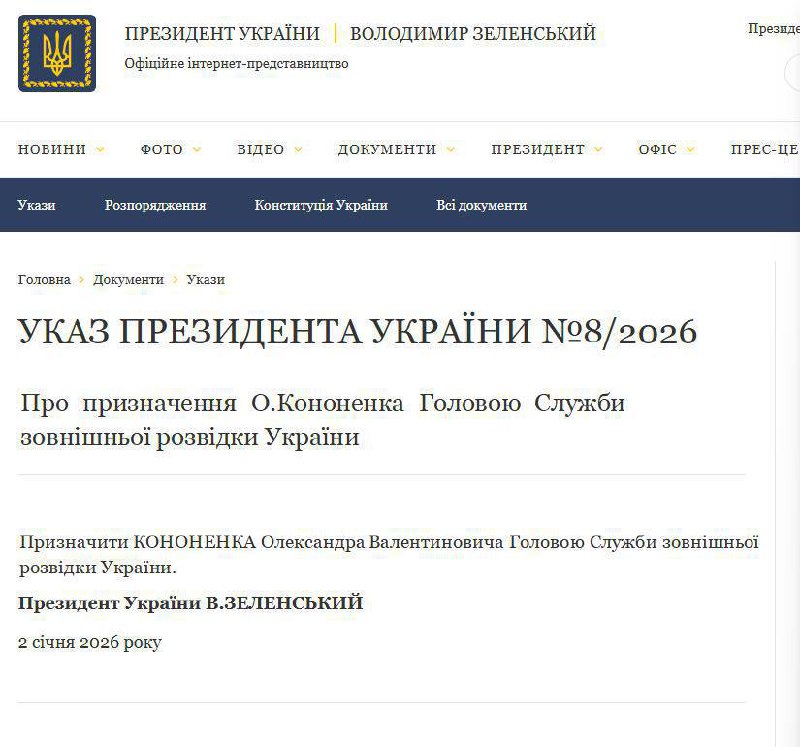Open the Конституція України tab

(320, 203)
